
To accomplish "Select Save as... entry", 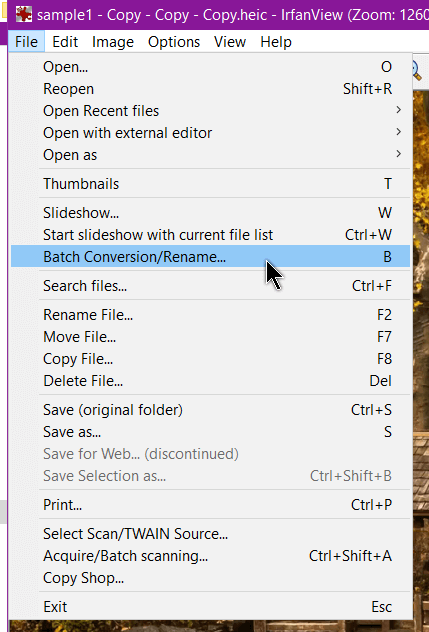I will [x=210, y=432].
